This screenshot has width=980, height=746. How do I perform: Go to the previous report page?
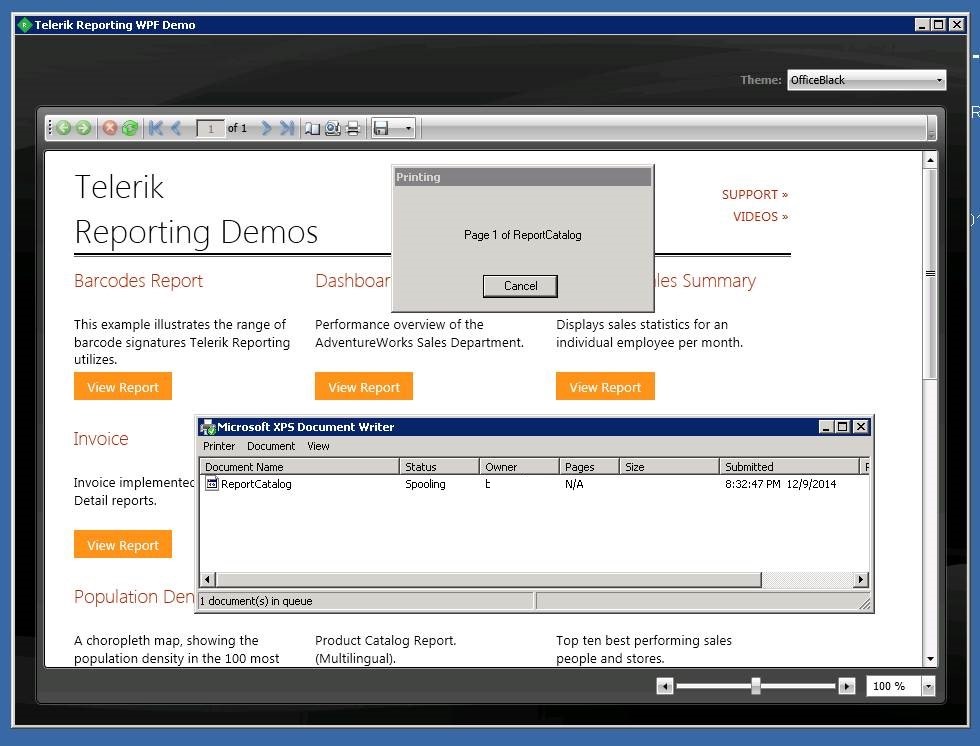pyautogui.click(x=176, y=128)
